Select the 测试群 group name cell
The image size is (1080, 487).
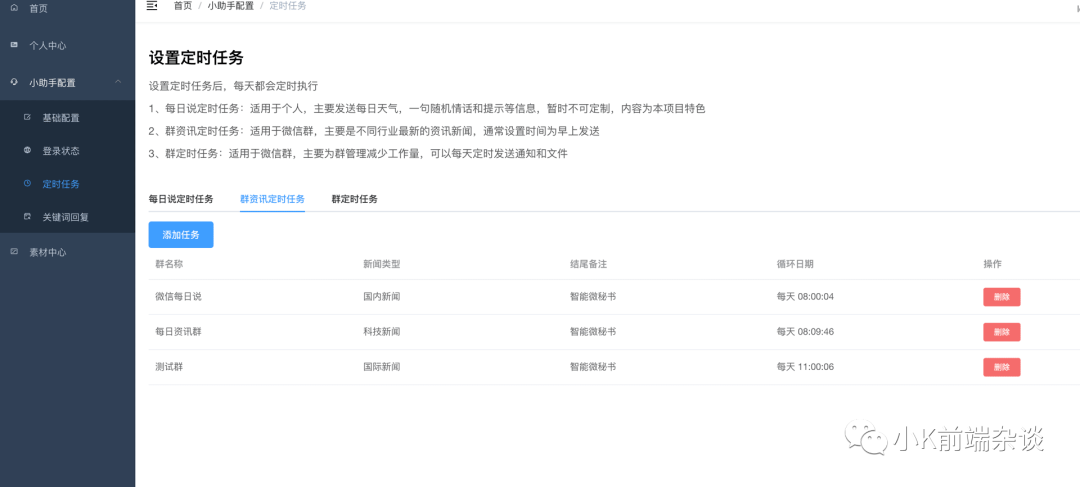click(169, 367)
